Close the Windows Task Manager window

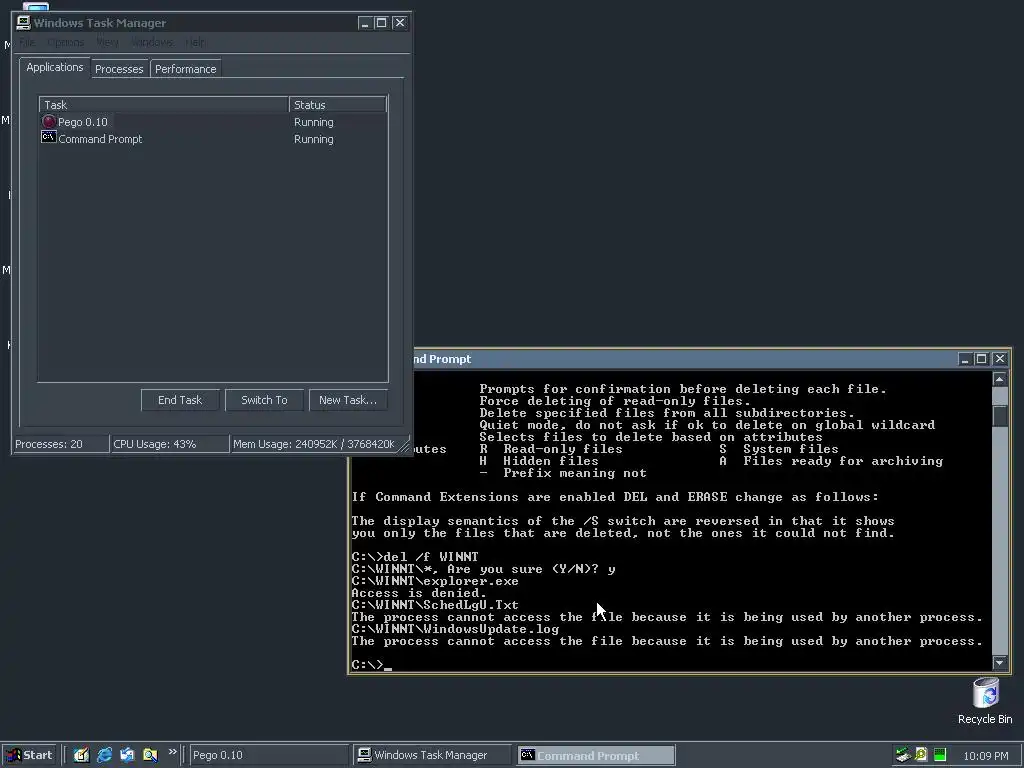pyautogui.click(x=400, y=23)
